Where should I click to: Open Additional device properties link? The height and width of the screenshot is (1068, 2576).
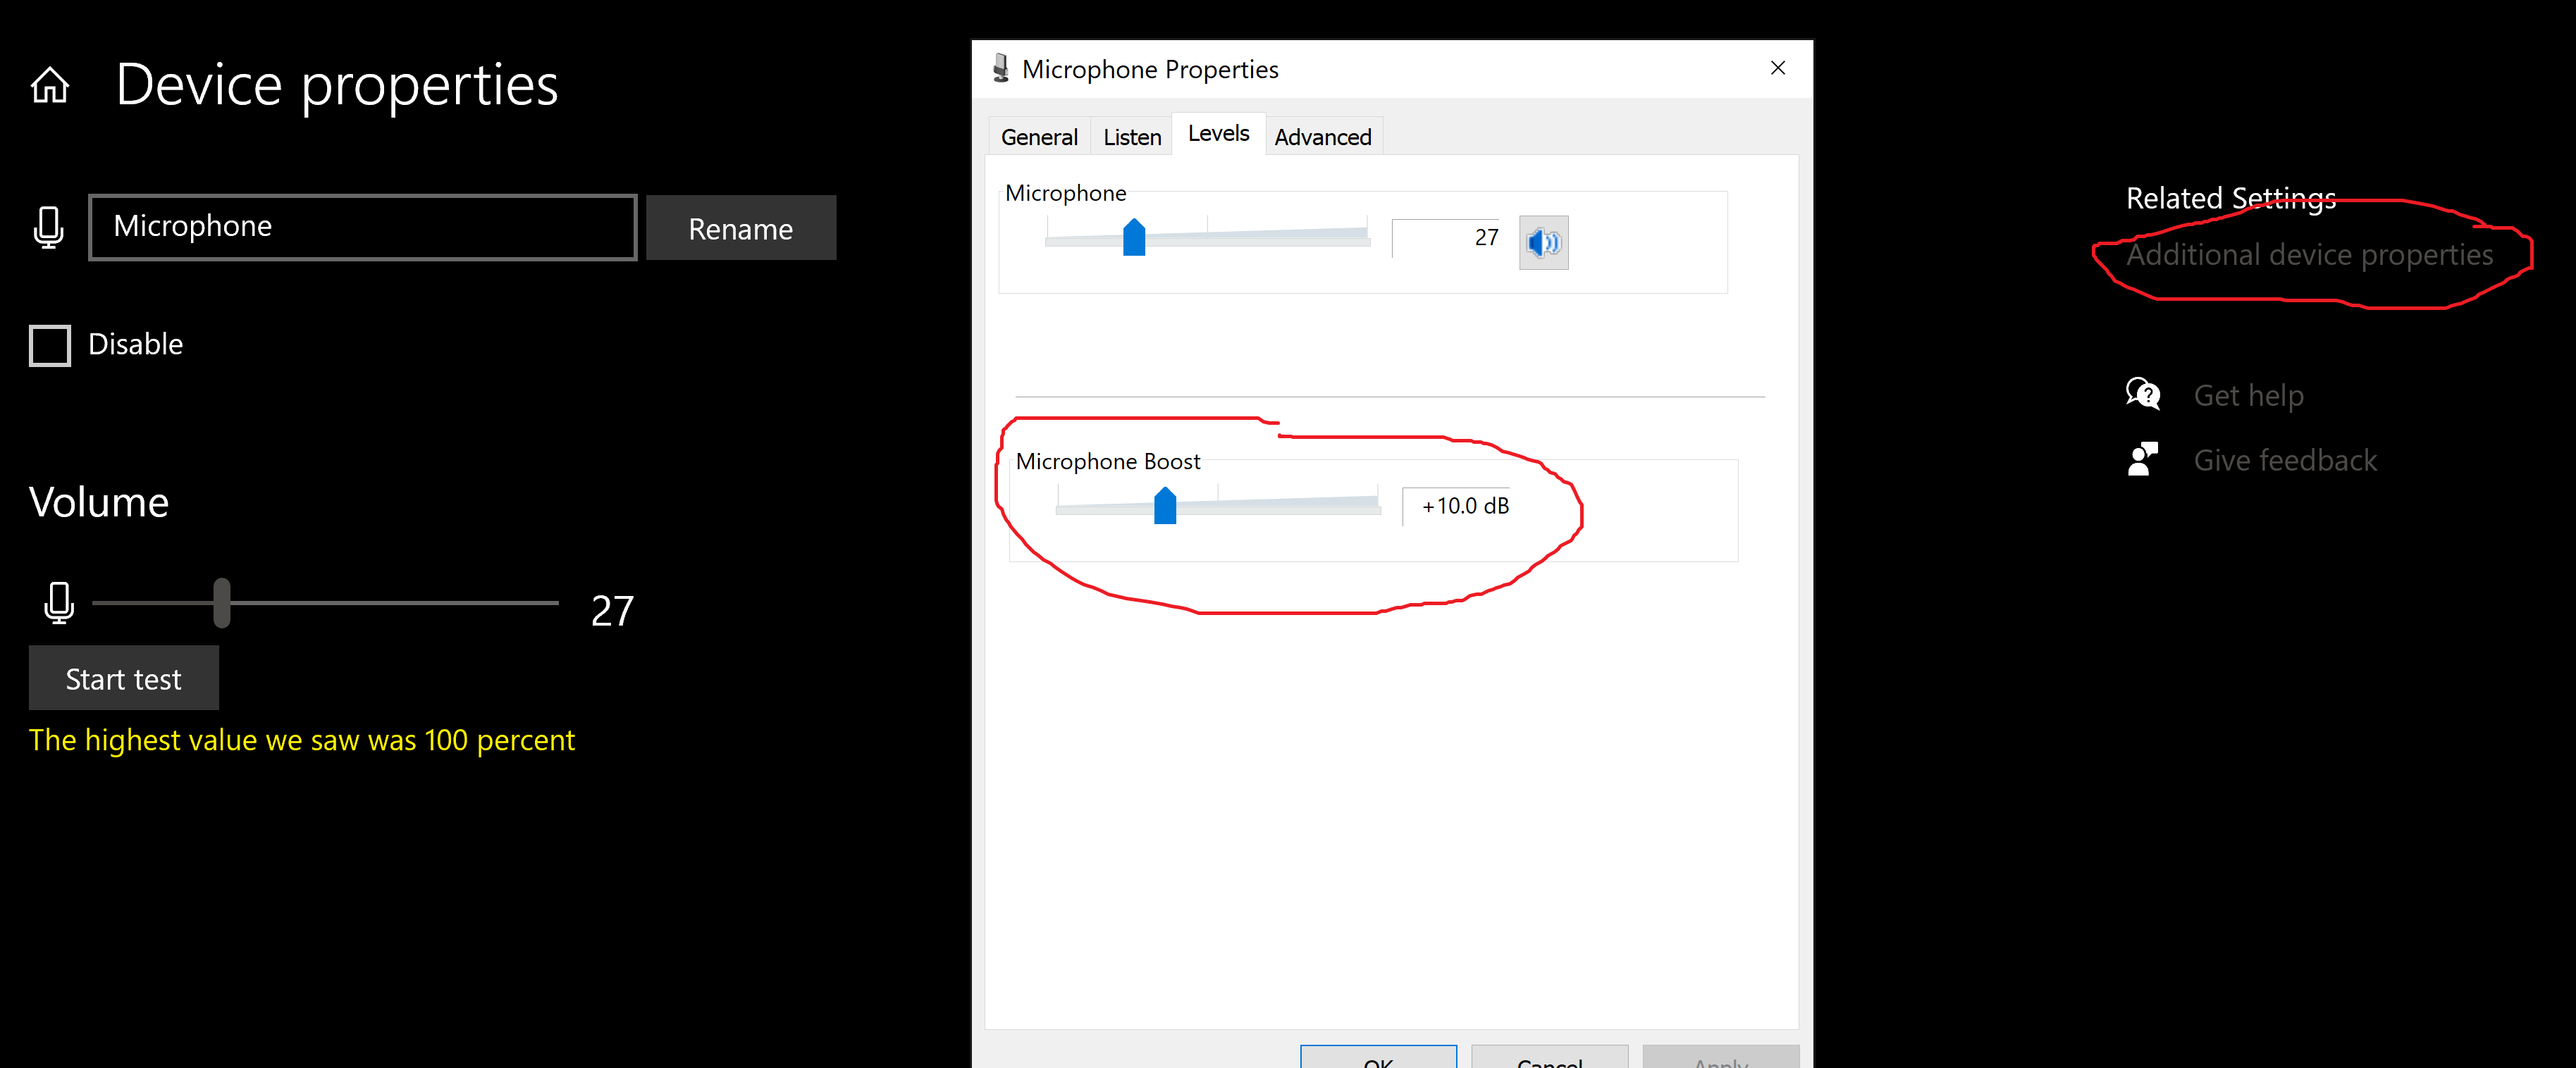point(2309,254)
